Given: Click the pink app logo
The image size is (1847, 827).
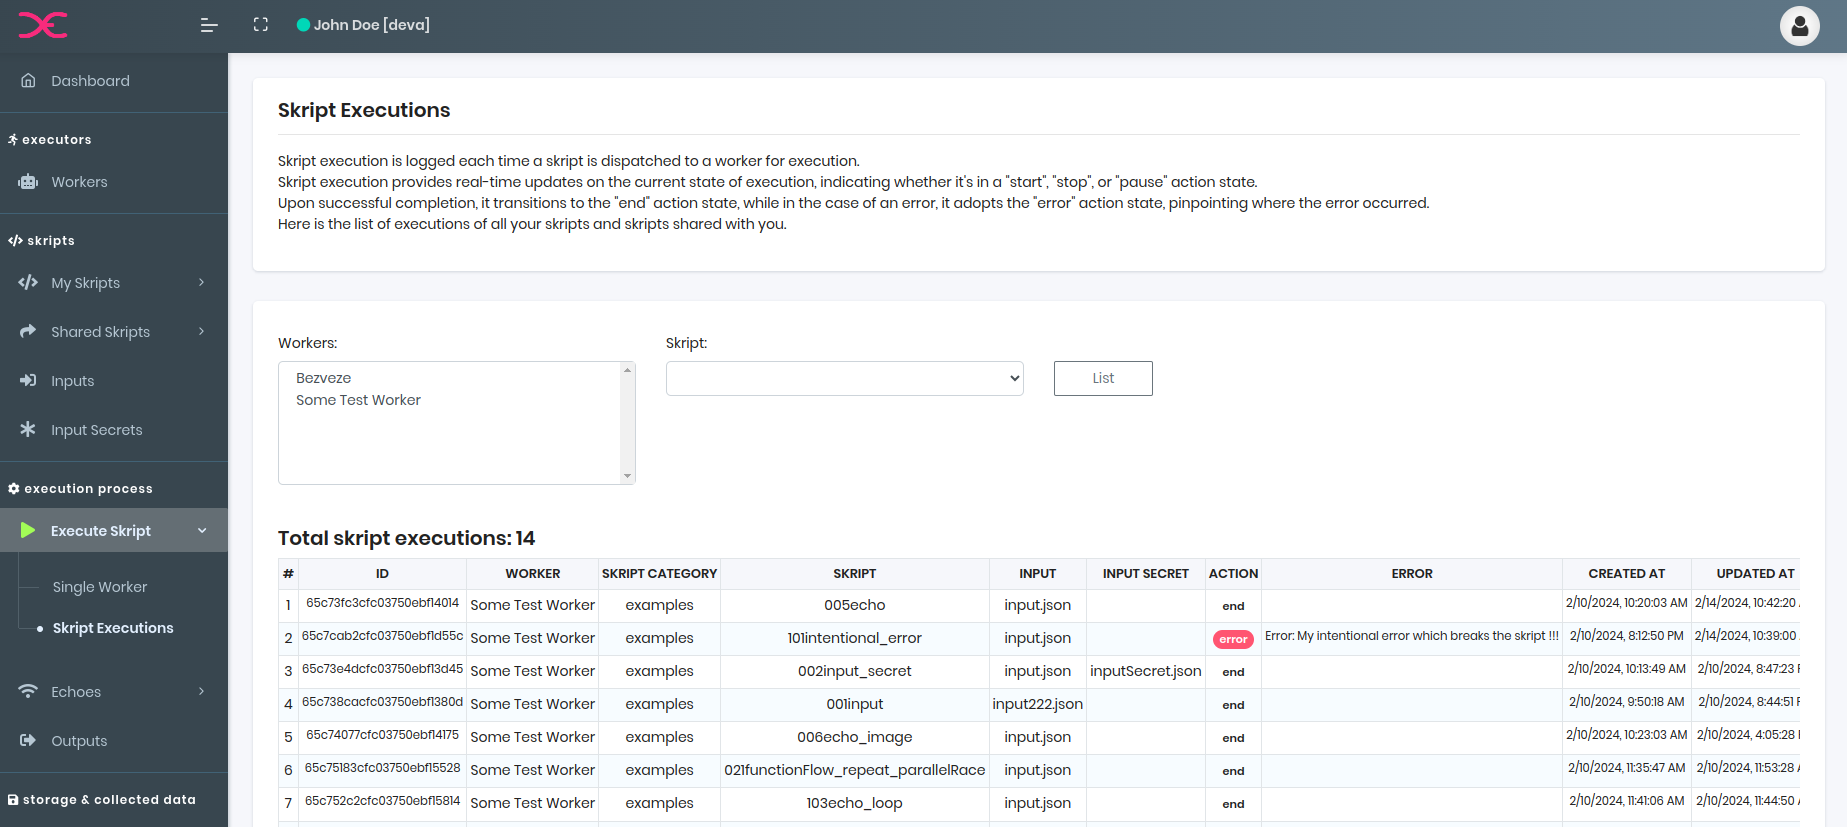Looking at the screenshot, I should pyautogui.click(x=43, y=25).
